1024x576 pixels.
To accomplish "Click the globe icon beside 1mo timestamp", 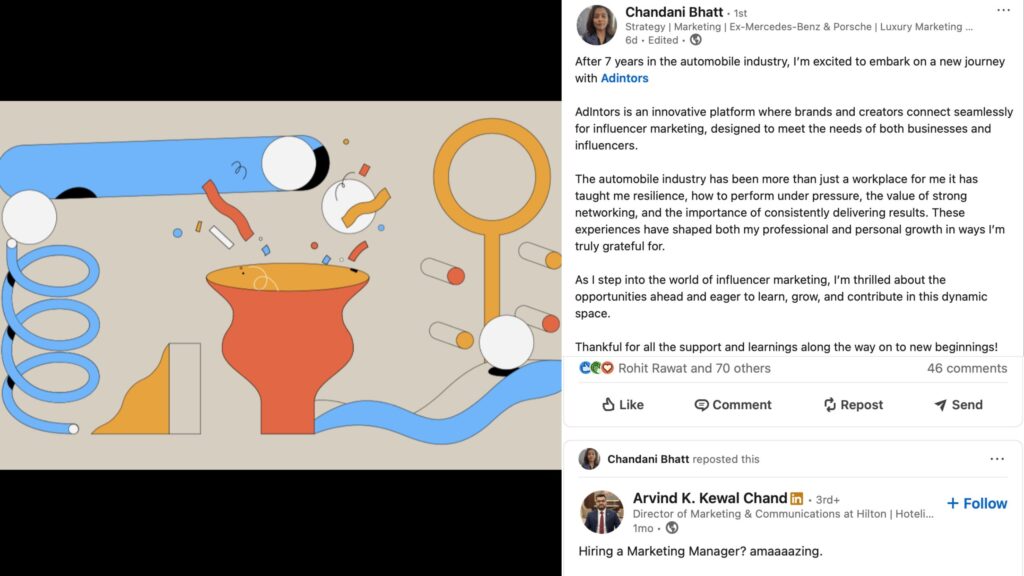I will coord(672,528).
